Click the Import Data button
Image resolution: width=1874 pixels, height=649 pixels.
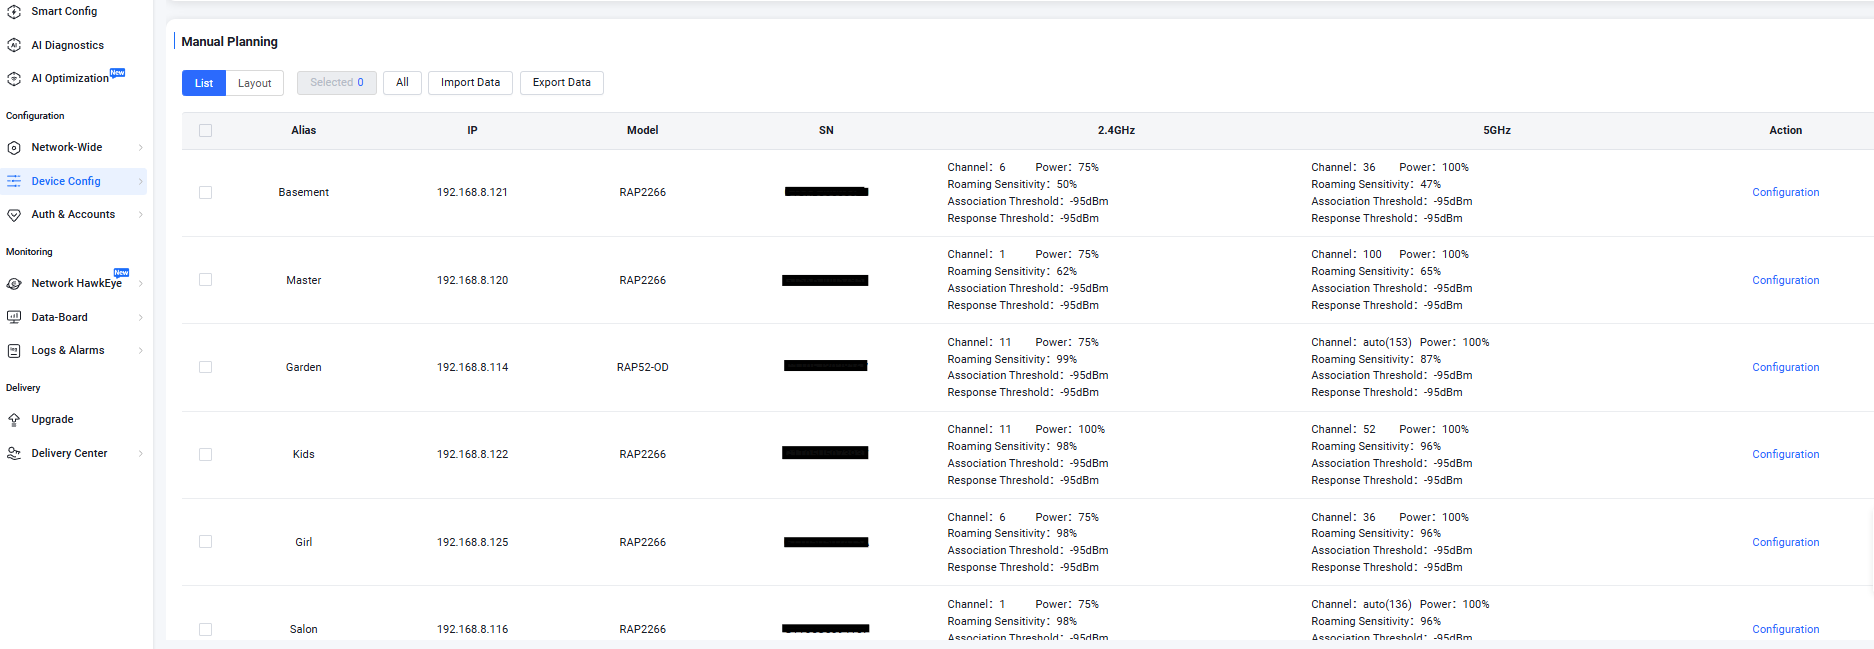click(470, 83)
